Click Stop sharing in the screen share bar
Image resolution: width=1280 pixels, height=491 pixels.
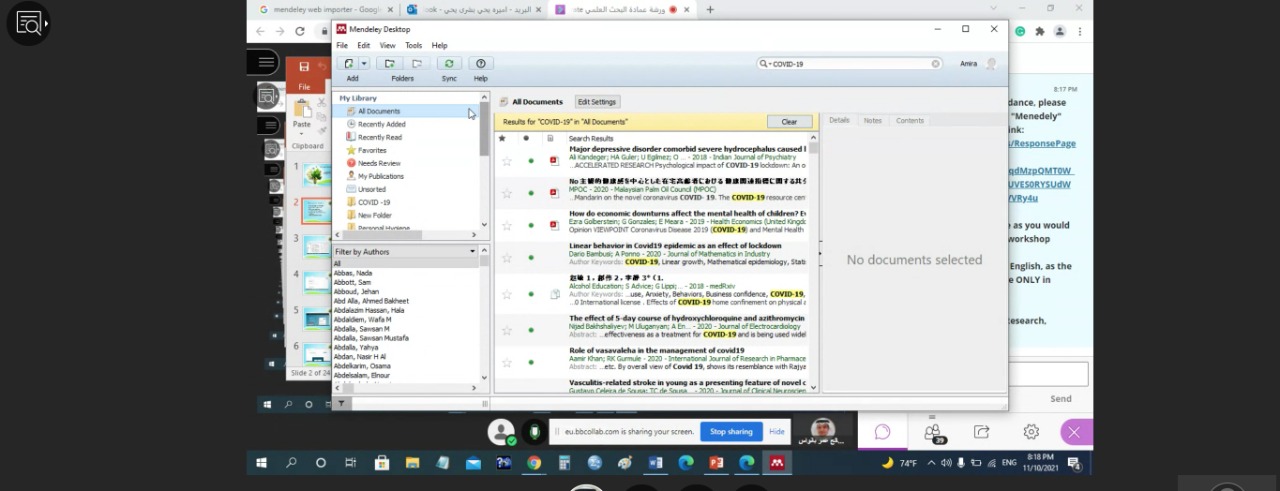click(731, 431)
